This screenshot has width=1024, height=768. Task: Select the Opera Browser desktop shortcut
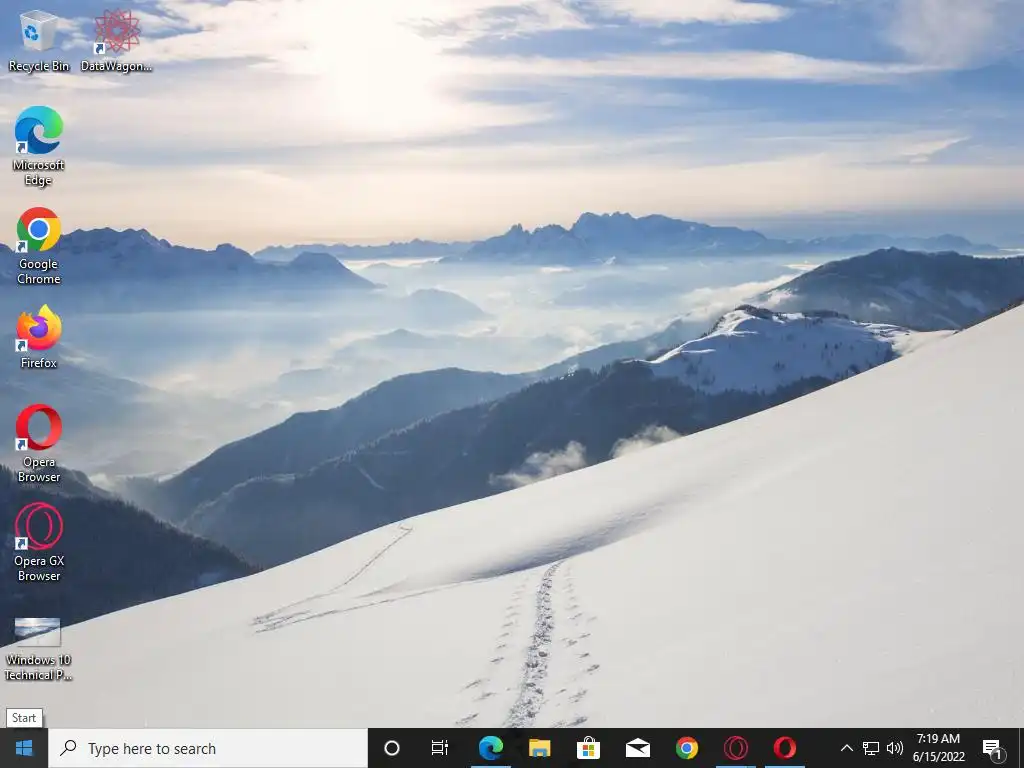(39, 444)
